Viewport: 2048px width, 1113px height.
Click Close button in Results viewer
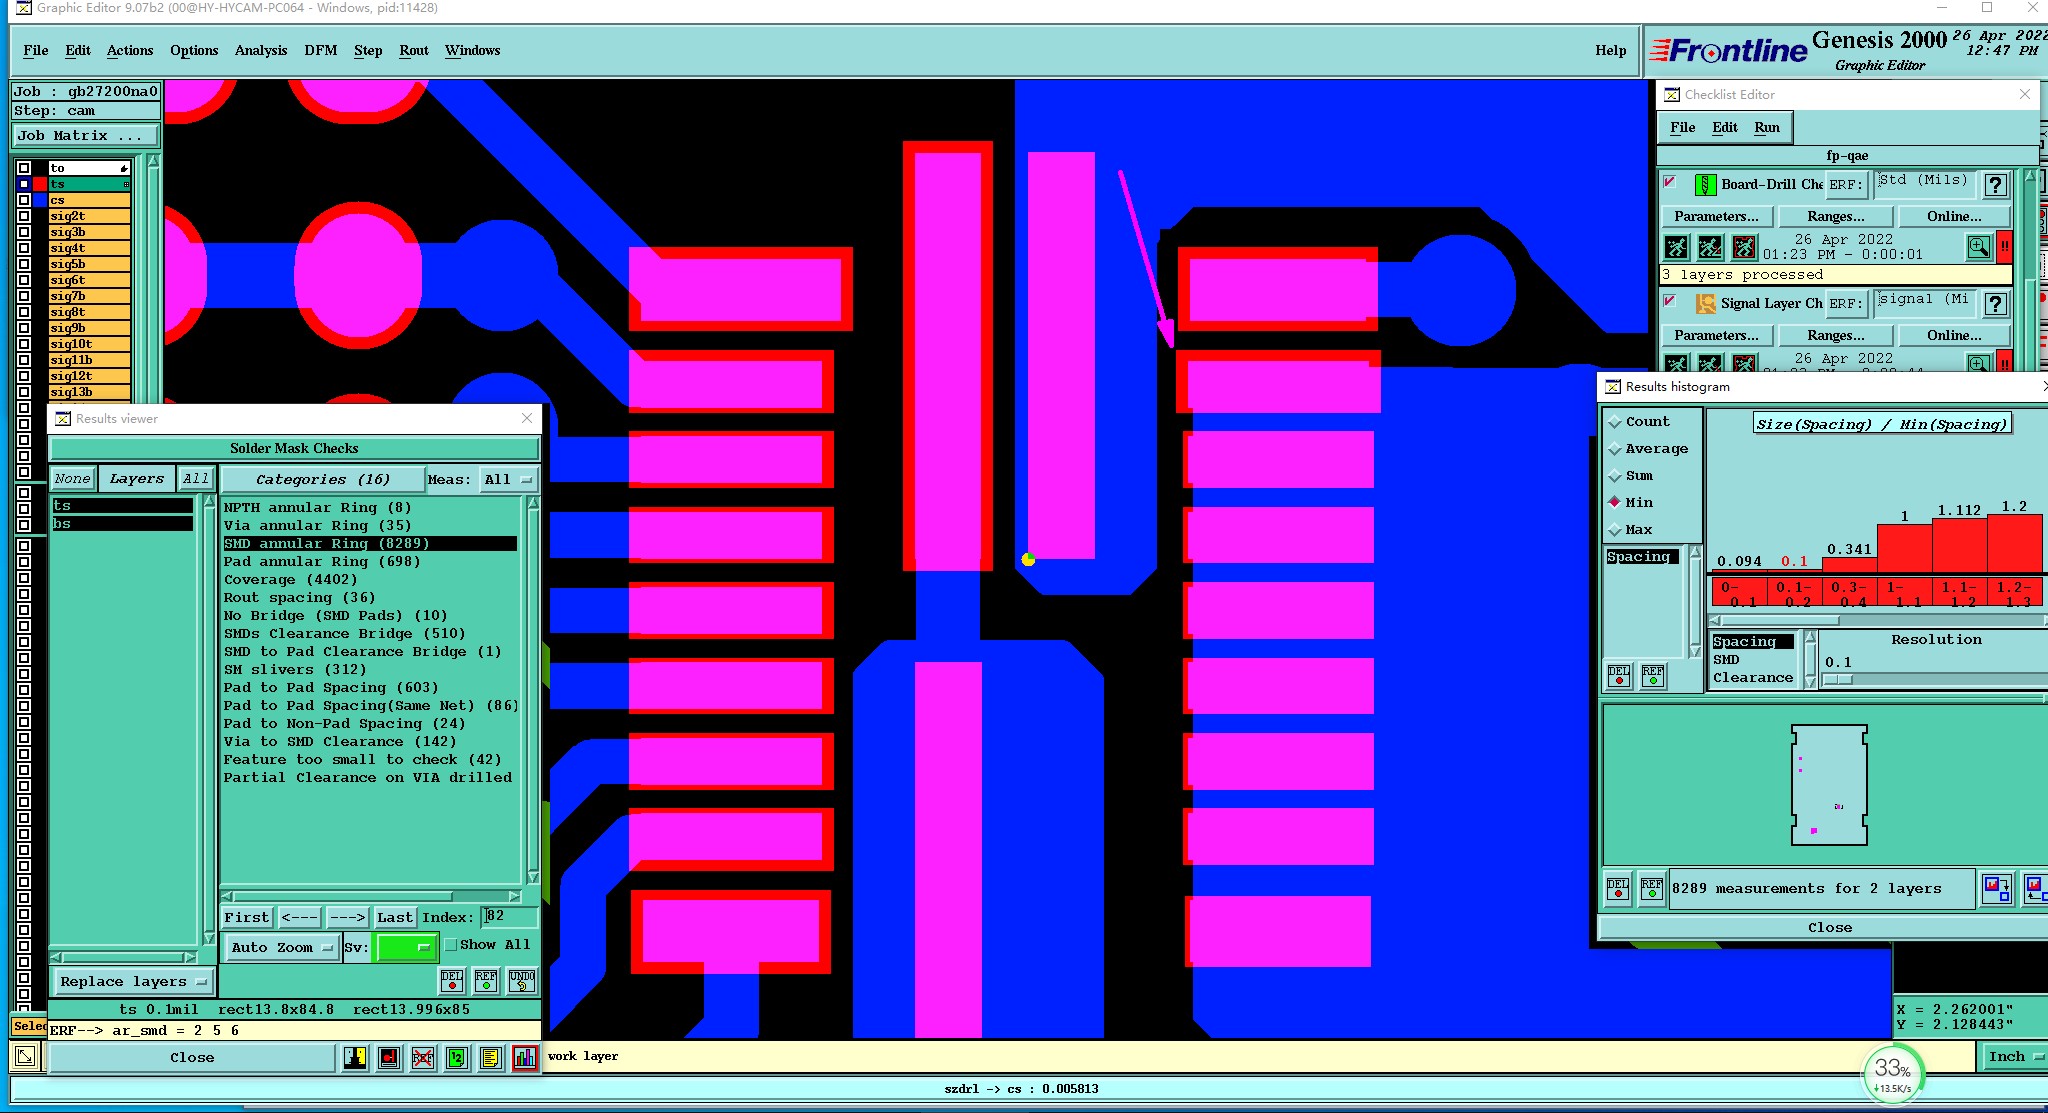pos(192,1058)
